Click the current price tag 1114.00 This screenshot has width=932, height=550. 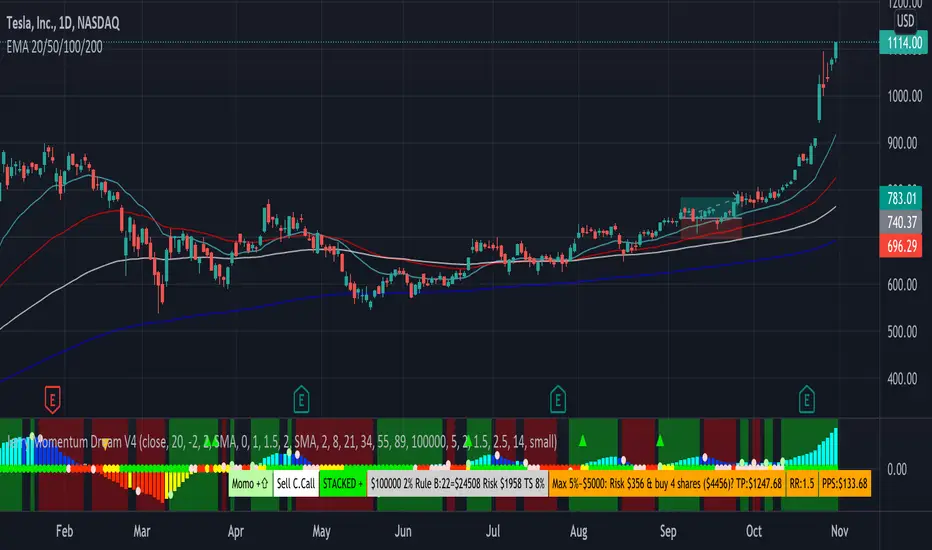pyautogui.click(x=901, y=43)
